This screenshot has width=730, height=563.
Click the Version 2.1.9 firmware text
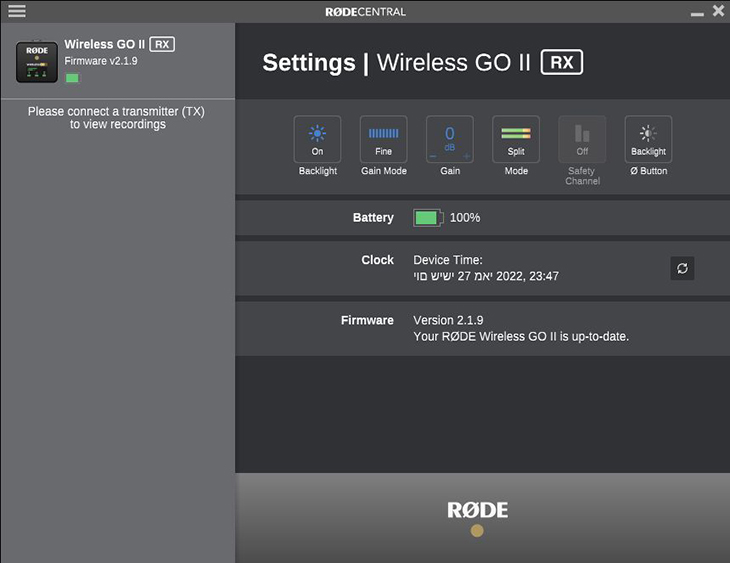448,320
